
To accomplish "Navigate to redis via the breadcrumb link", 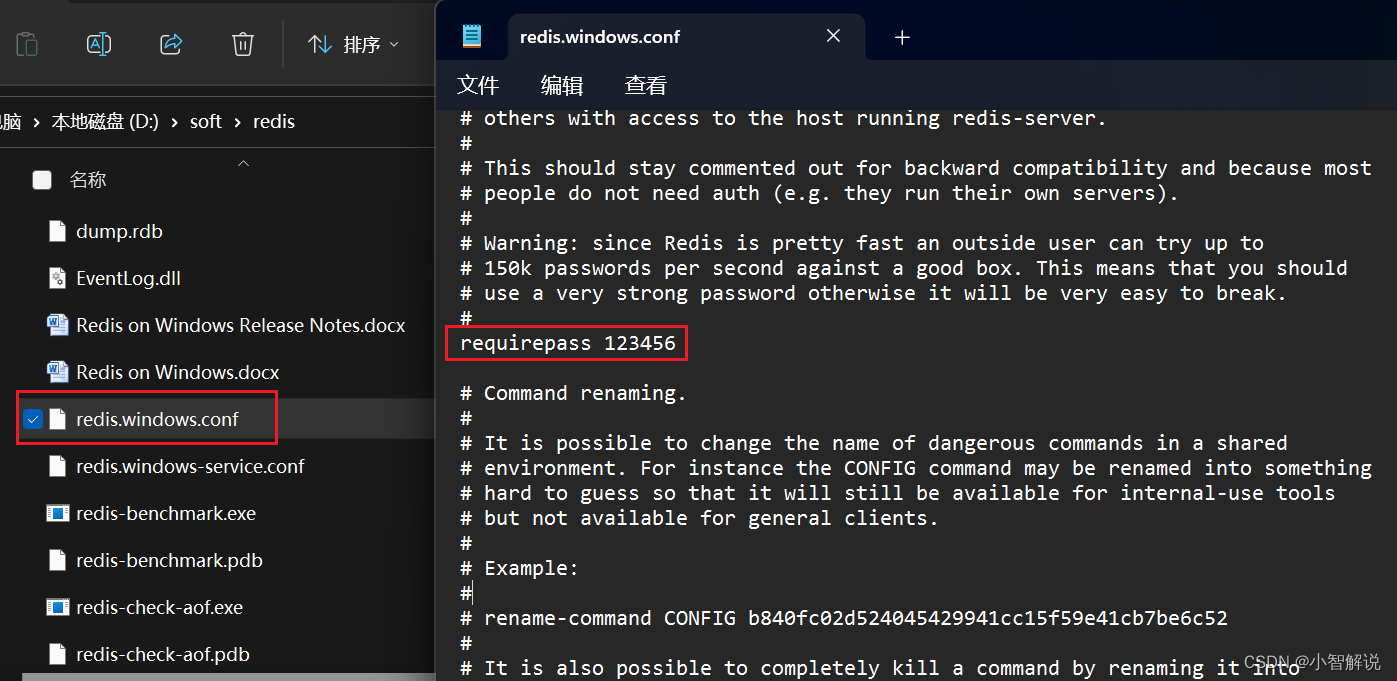I will (x=273, y=121).
